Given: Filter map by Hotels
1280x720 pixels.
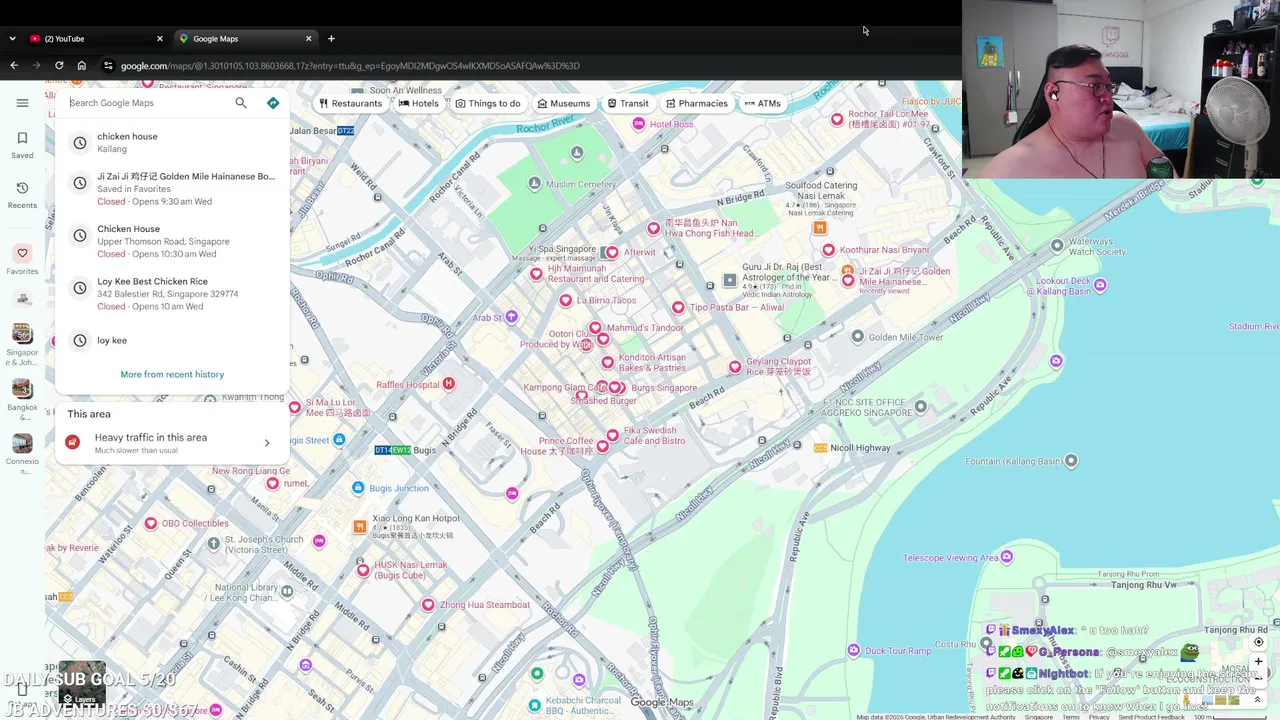Looking at the screenshot, I should (418, 103).
